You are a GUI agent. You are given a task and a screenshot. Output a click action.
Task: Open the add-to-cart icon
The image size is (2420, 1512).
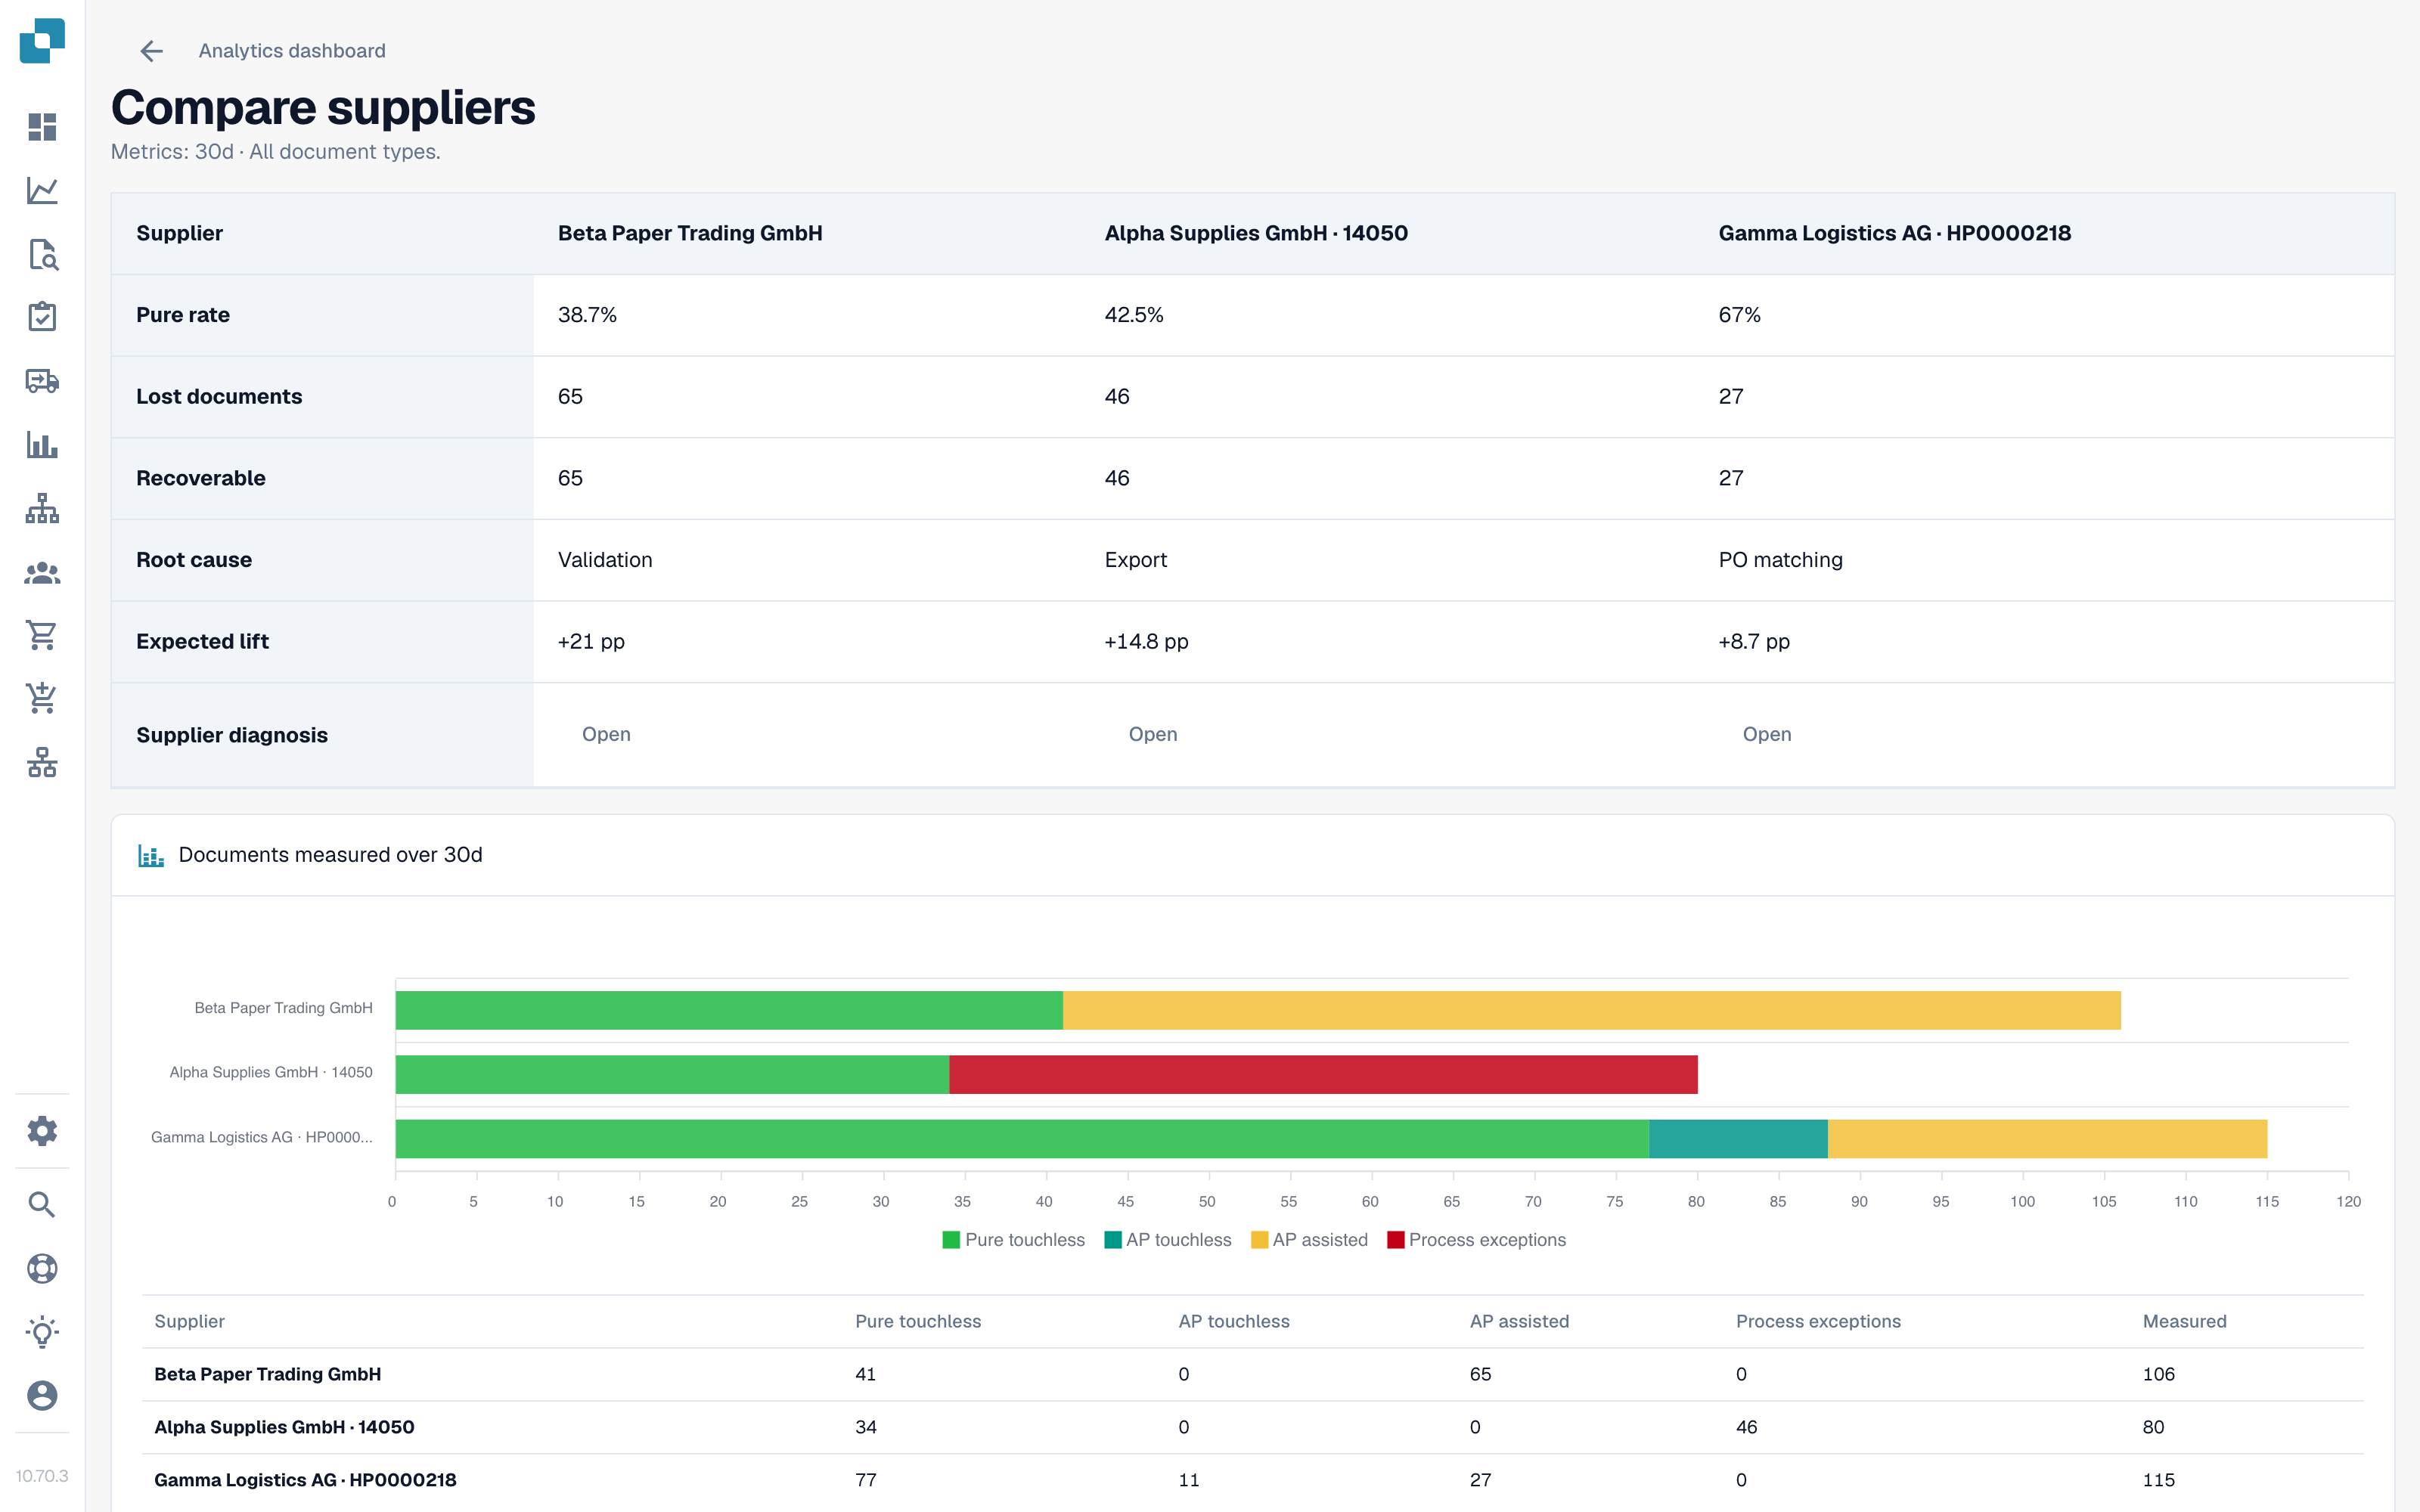pyautogui.click(x=42, y=698)
